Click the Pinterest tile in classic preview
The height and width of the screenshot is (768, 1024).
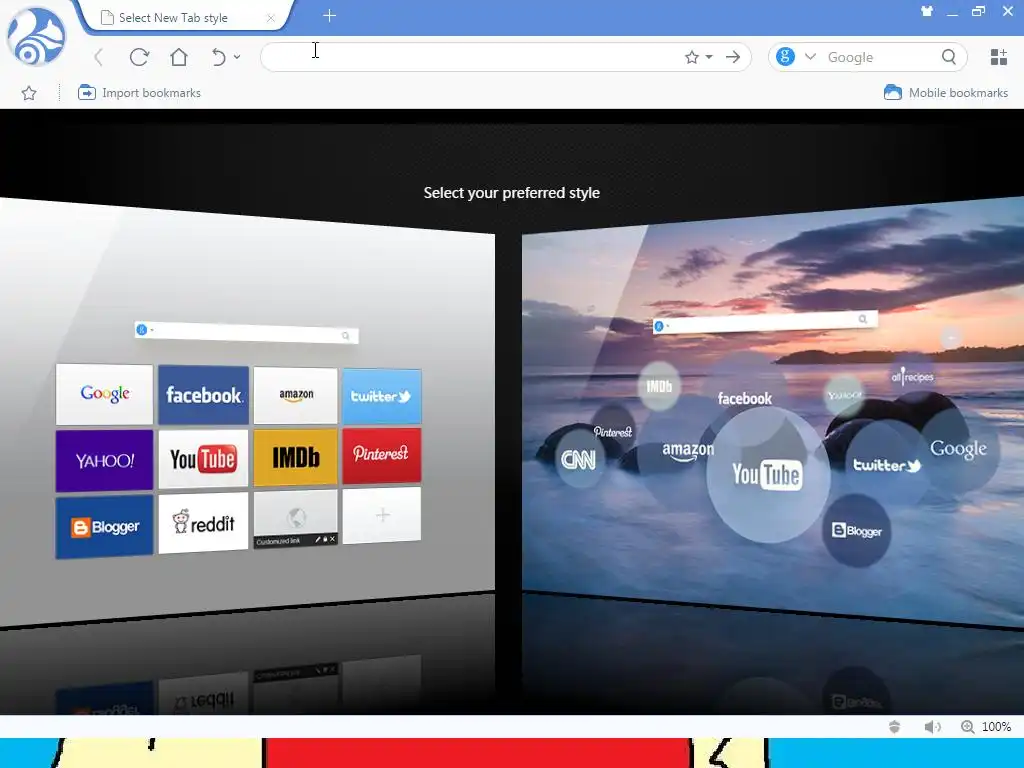click(x=381, y=455)
